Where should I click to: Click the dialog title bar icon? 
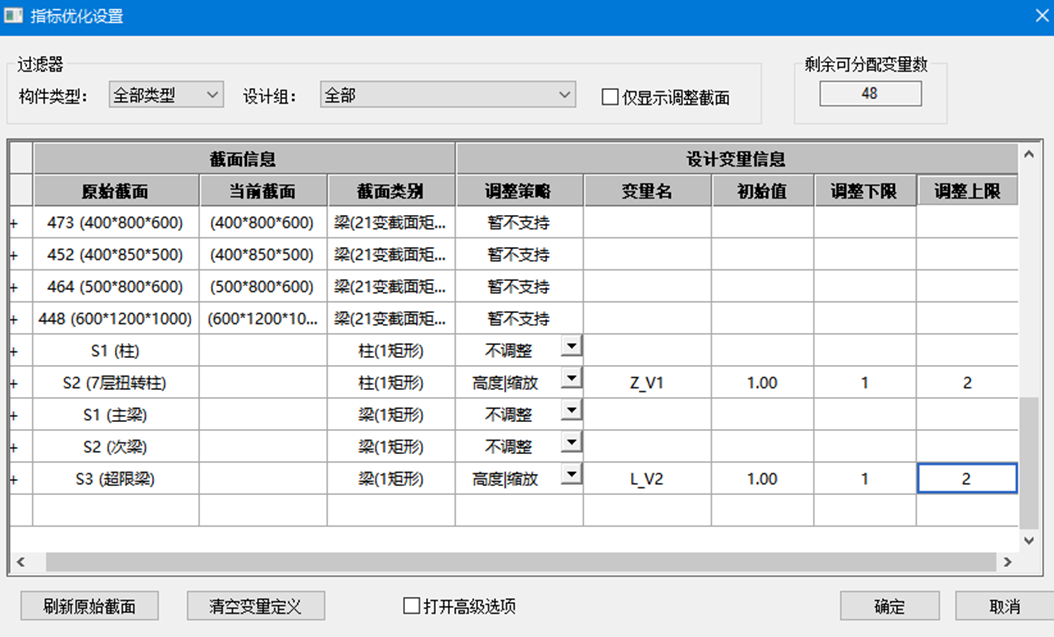(14, 16)
